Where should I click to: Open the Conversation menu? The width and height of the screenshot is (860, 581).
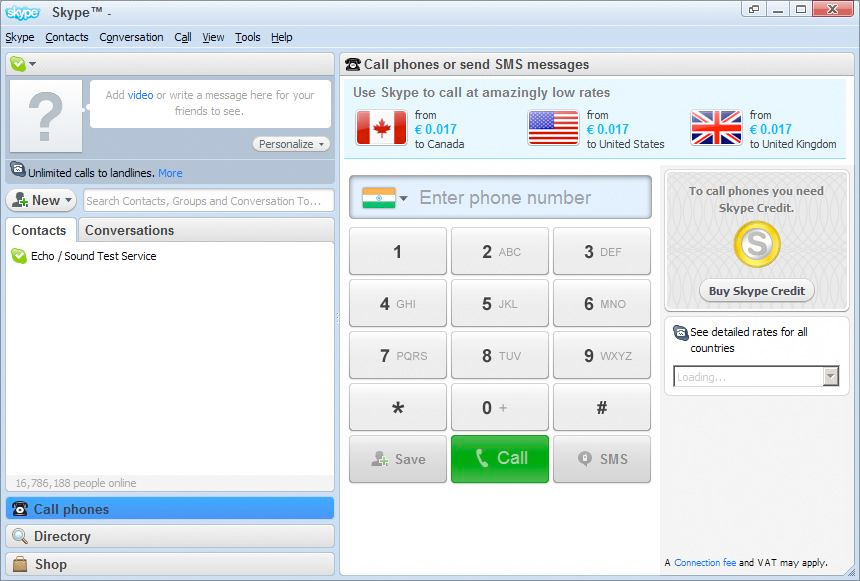[131, 37]
